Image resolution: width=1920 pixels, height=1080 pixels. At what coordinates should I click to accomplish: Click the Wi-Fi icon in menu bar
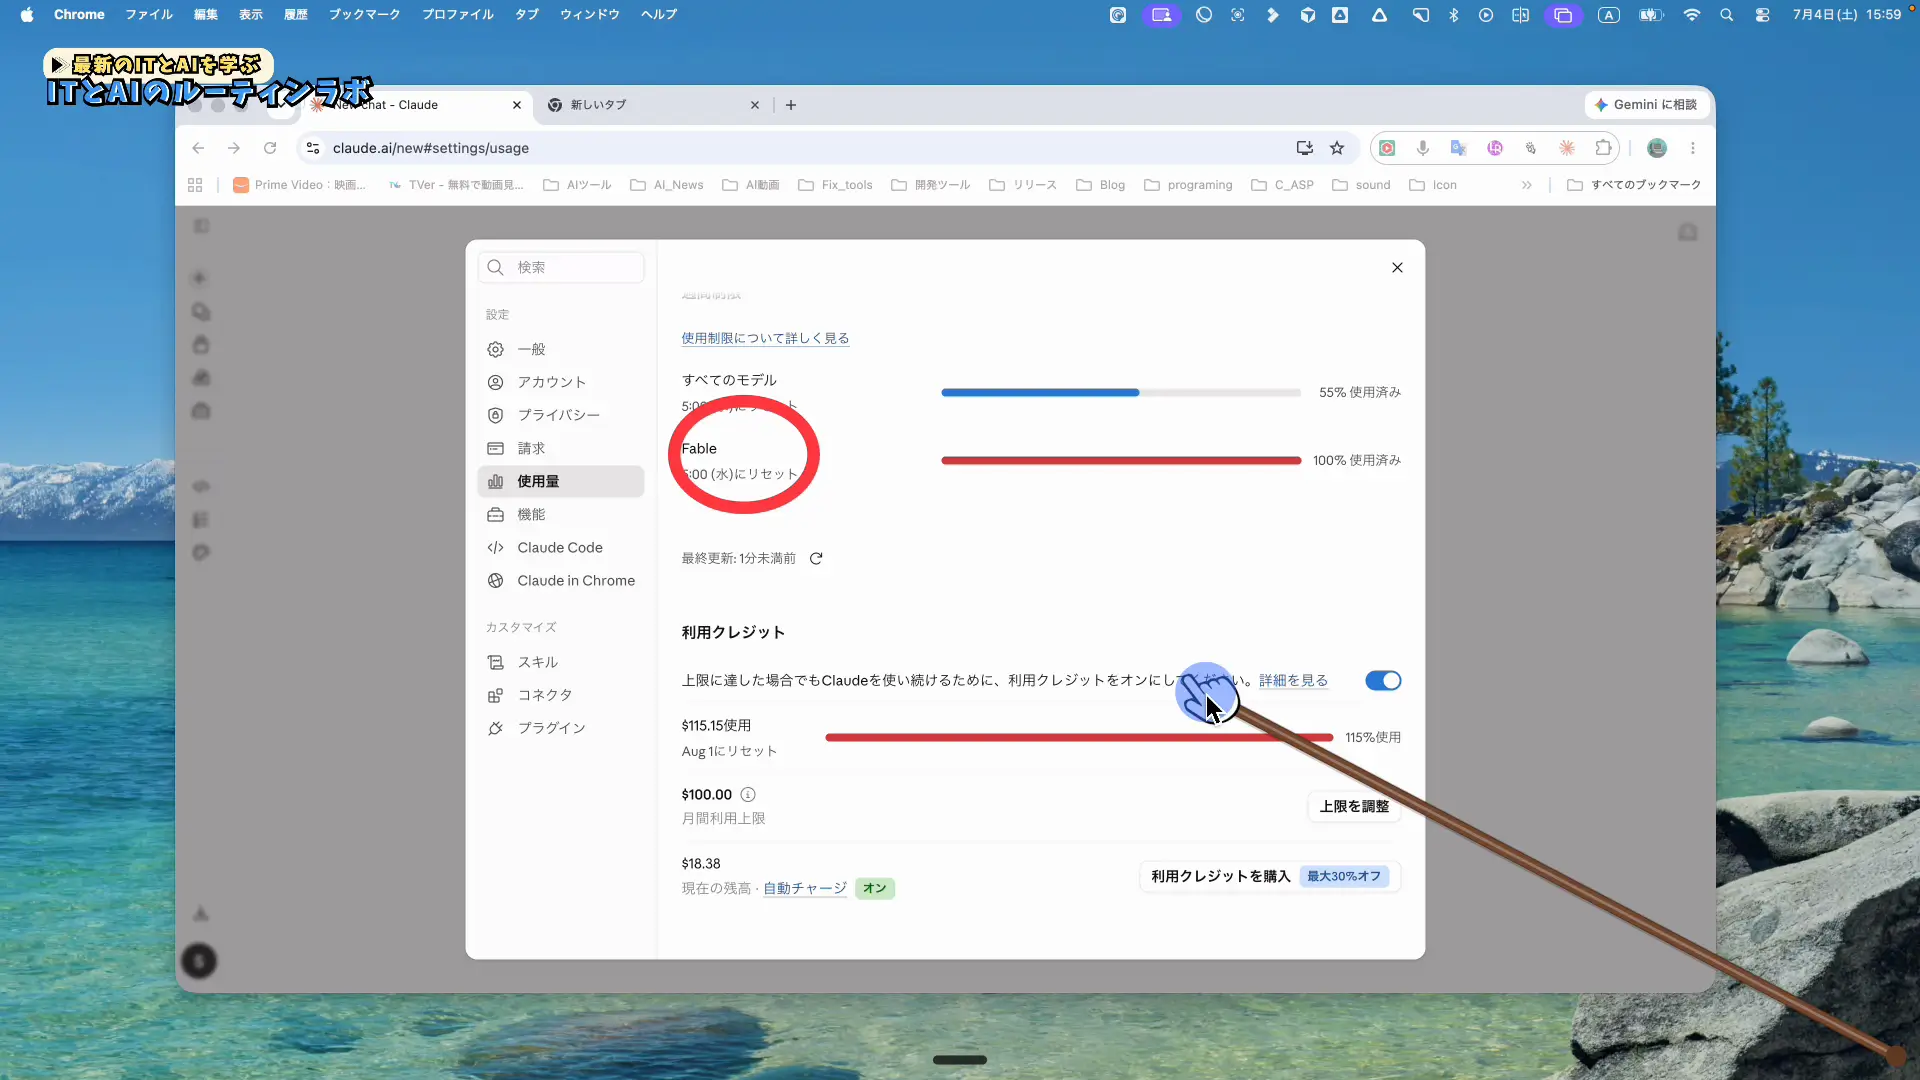point(1691,15)
